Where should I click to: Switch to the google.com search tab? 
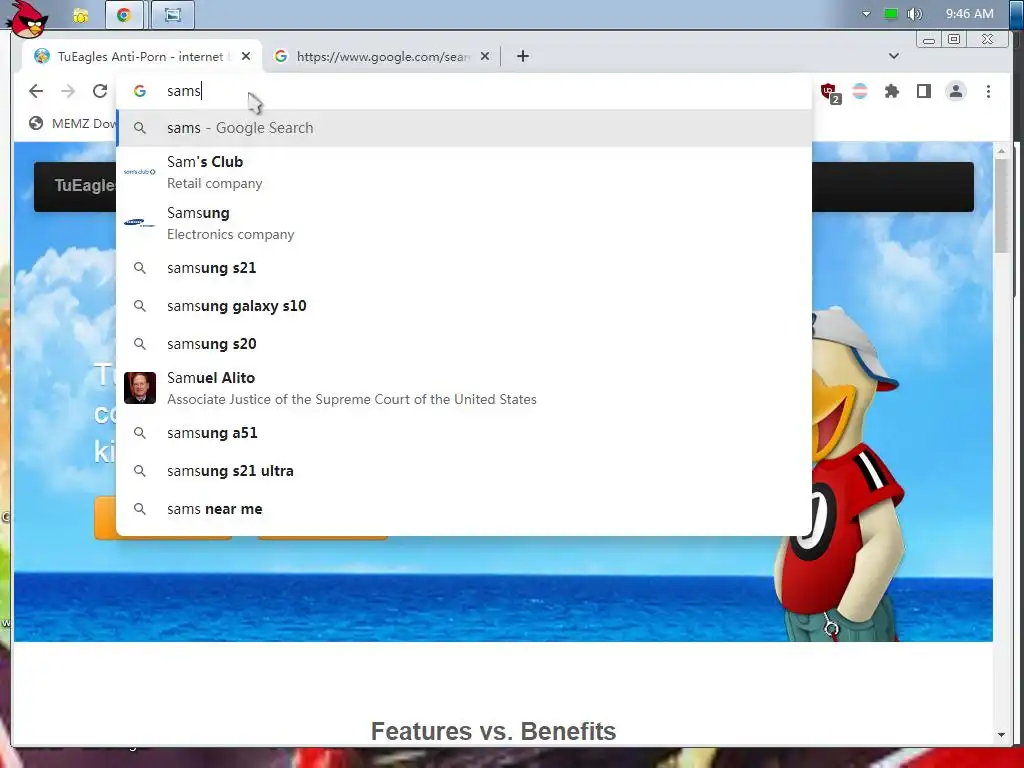pyautogui.click(x=382, y=56)
